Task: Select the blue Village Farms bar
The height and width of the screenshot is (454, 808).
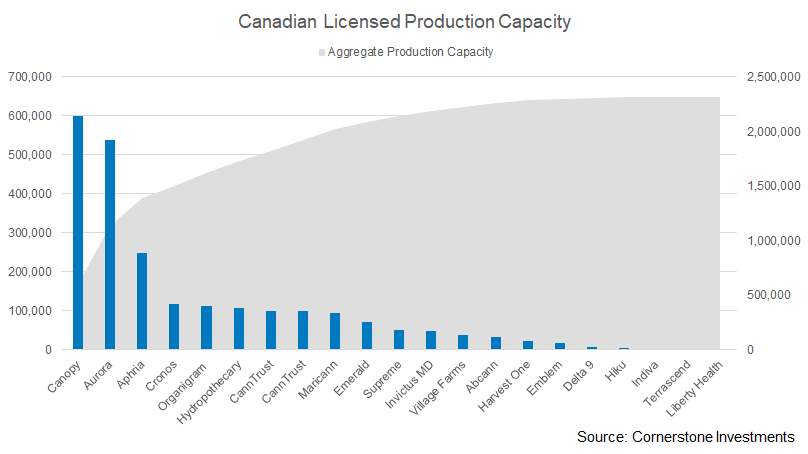Action: tap(463, 342)
